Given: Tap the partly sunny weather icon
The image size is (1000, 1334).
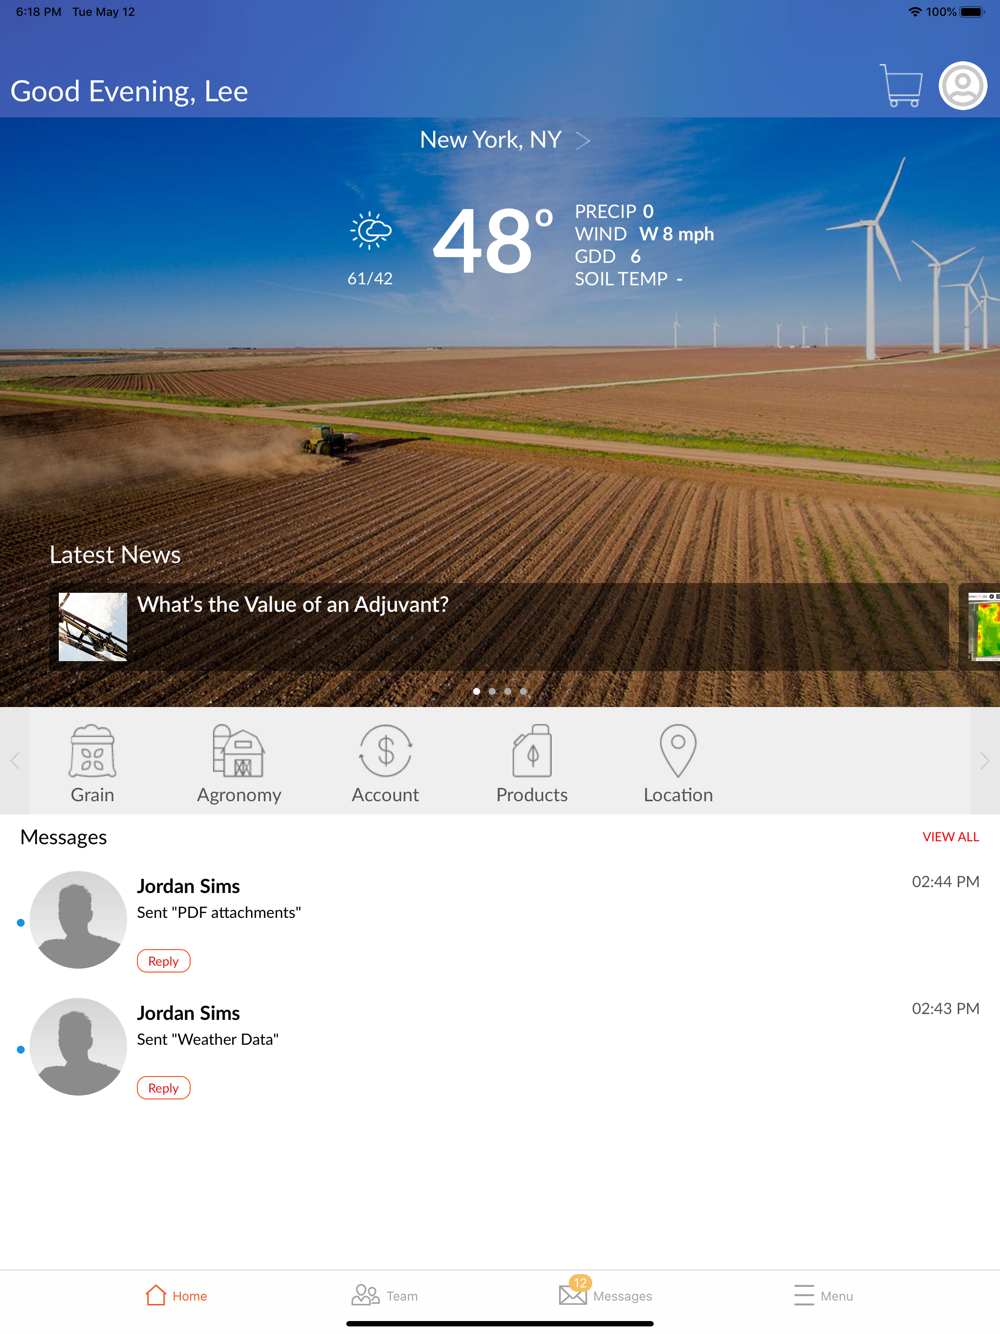Looking at the screenshot, I should pos(370,231).
